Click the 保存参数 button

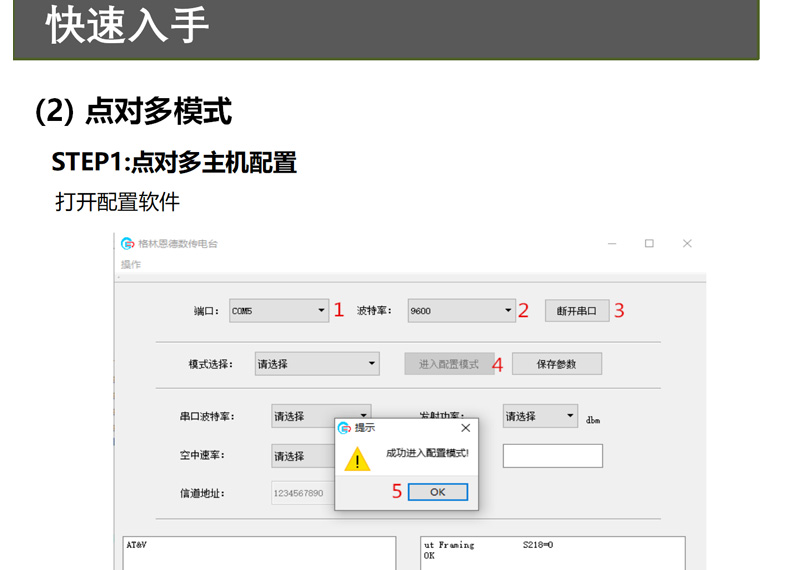[x=557, y=364]
